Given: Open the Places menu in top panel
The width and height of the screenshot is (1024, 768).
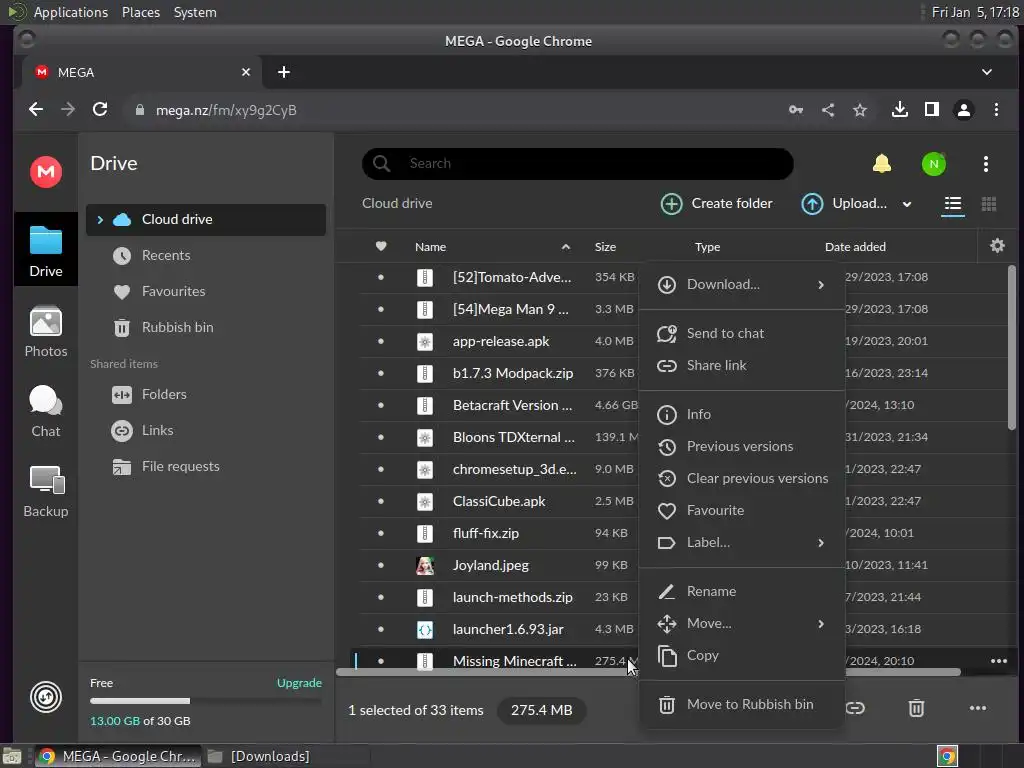Looking at the screenshot, I should tap(140, 12).
